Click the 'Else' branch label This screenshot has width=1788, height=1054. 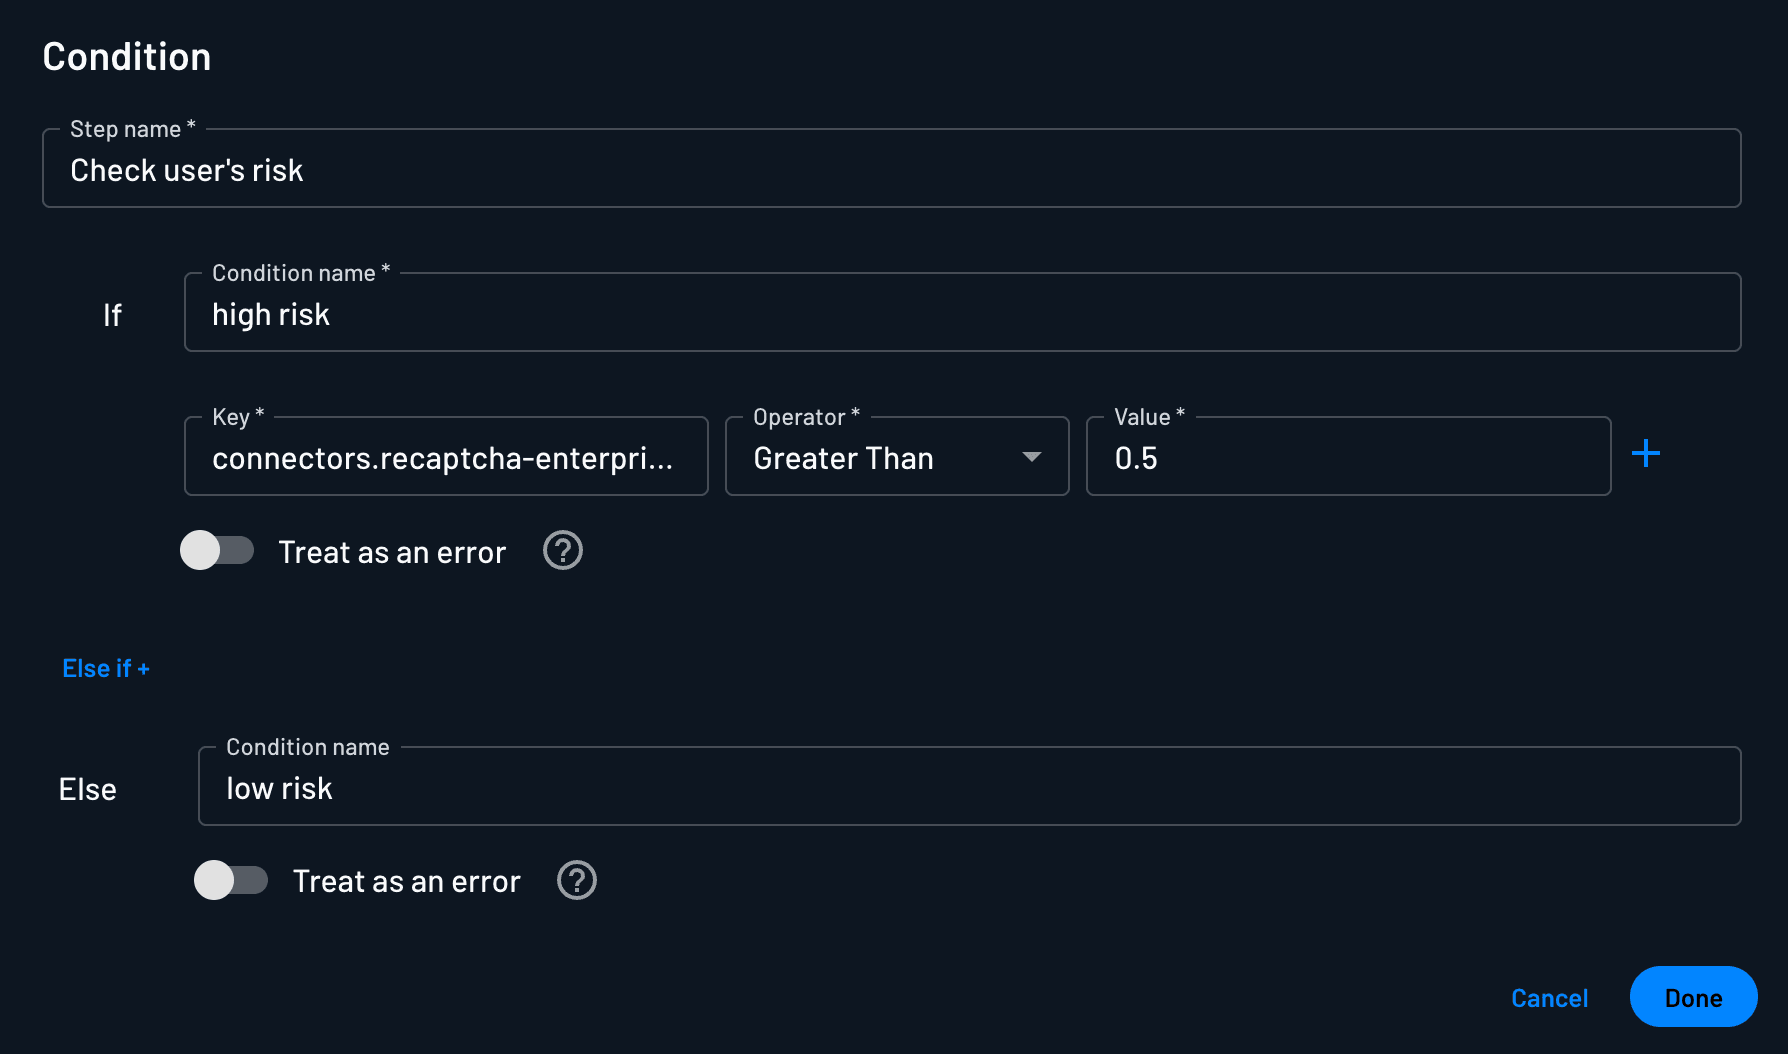[88, 789]
